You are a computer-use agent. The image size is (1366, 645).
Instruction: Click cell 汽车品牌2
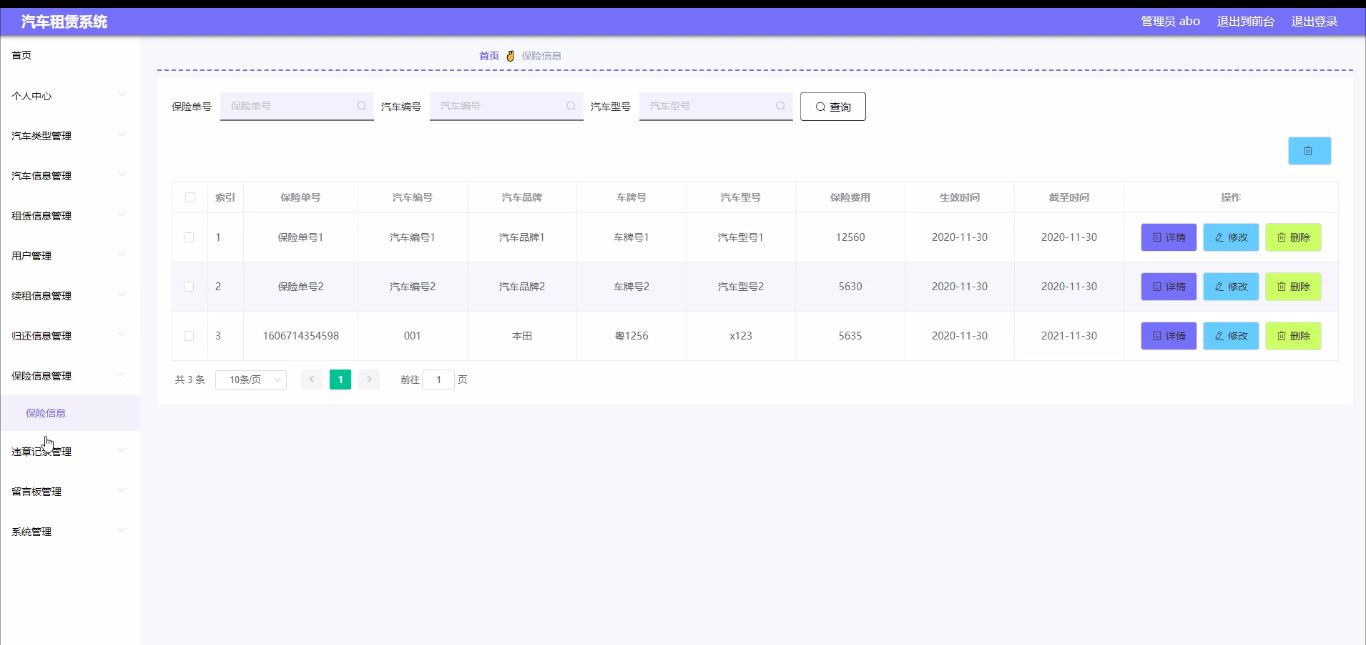point(522,287)
